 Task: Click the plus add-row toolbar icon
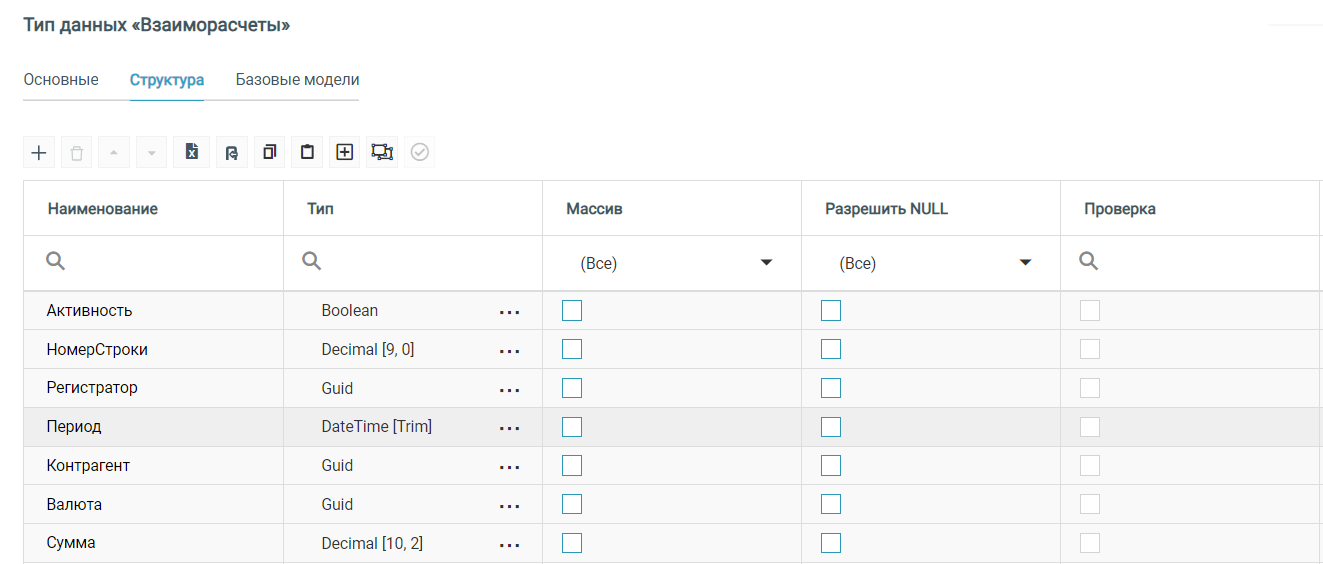pos(39,152)
